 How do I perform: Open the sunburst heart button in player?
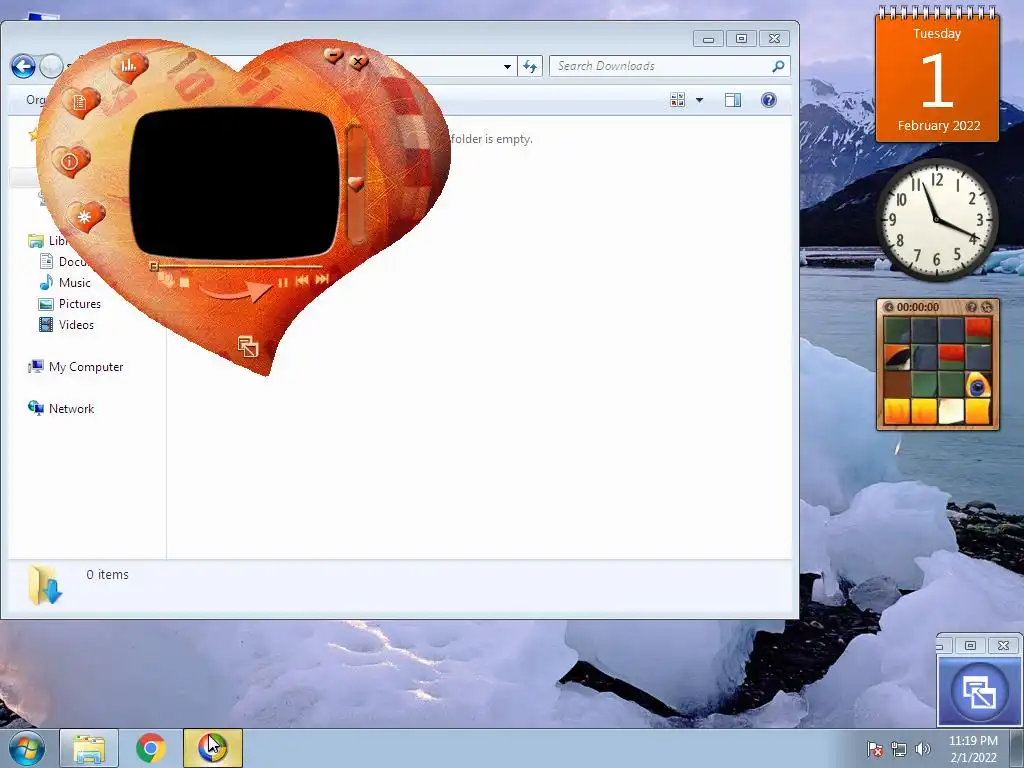click(85, 217)
